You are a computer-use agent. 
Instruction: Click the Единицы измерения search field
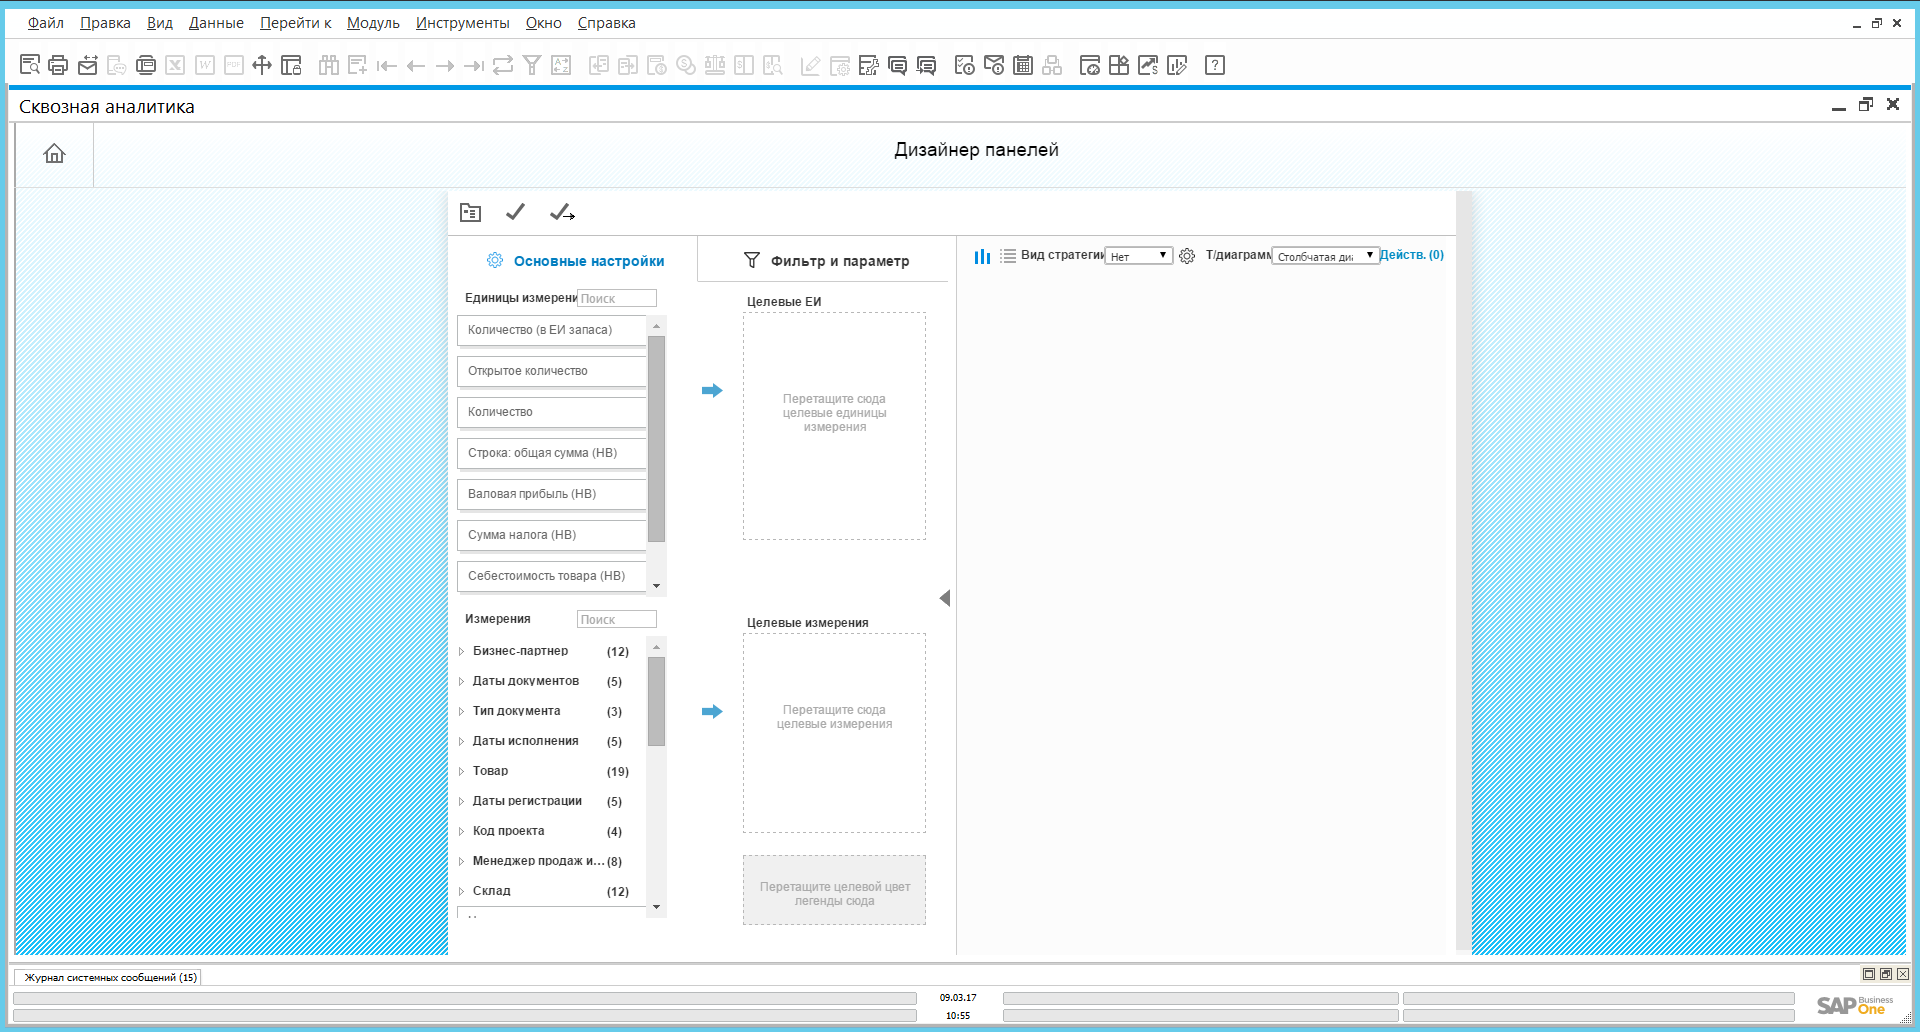(616, 298)
